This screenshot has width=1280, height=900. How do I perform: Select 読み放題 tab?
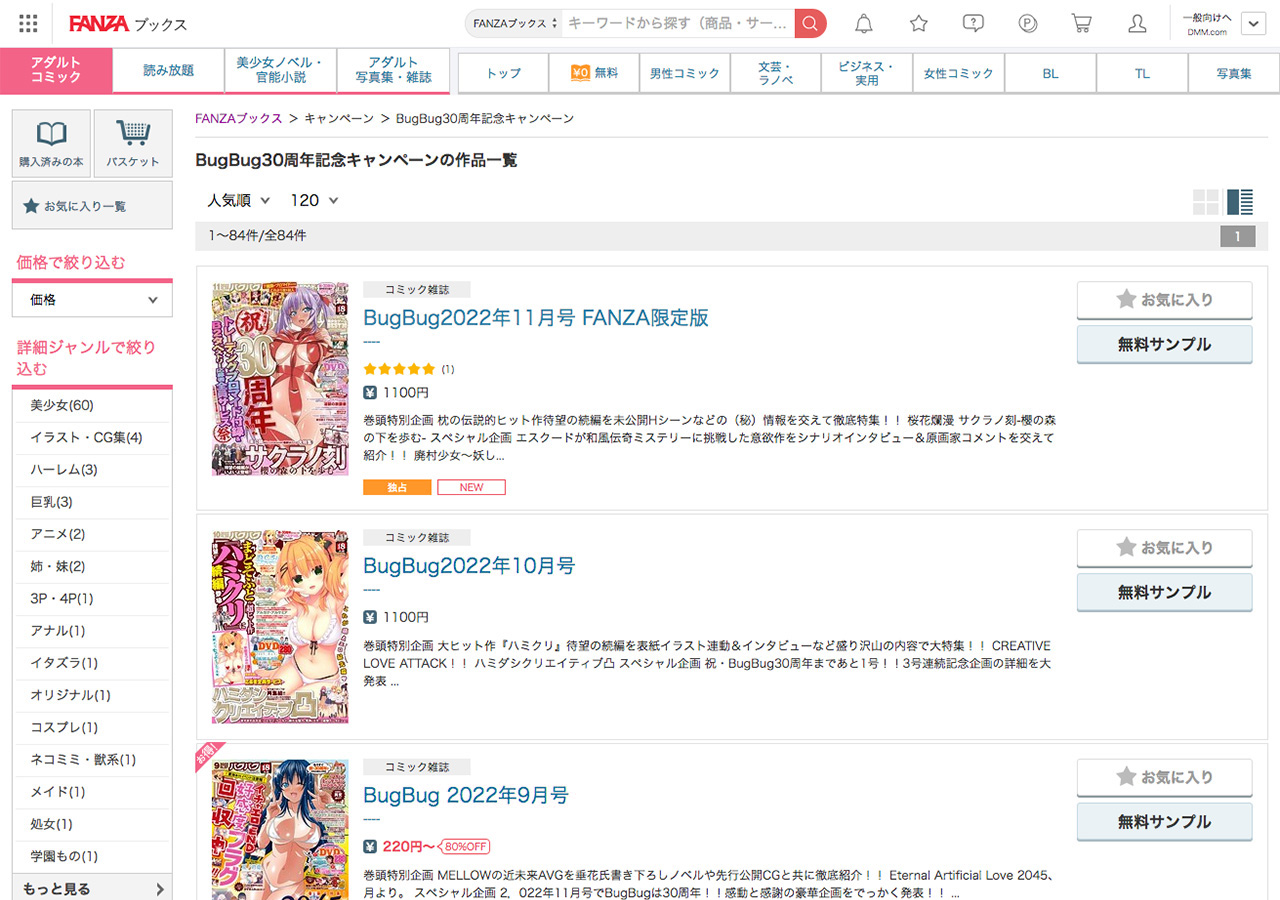(x=168, y=70)
